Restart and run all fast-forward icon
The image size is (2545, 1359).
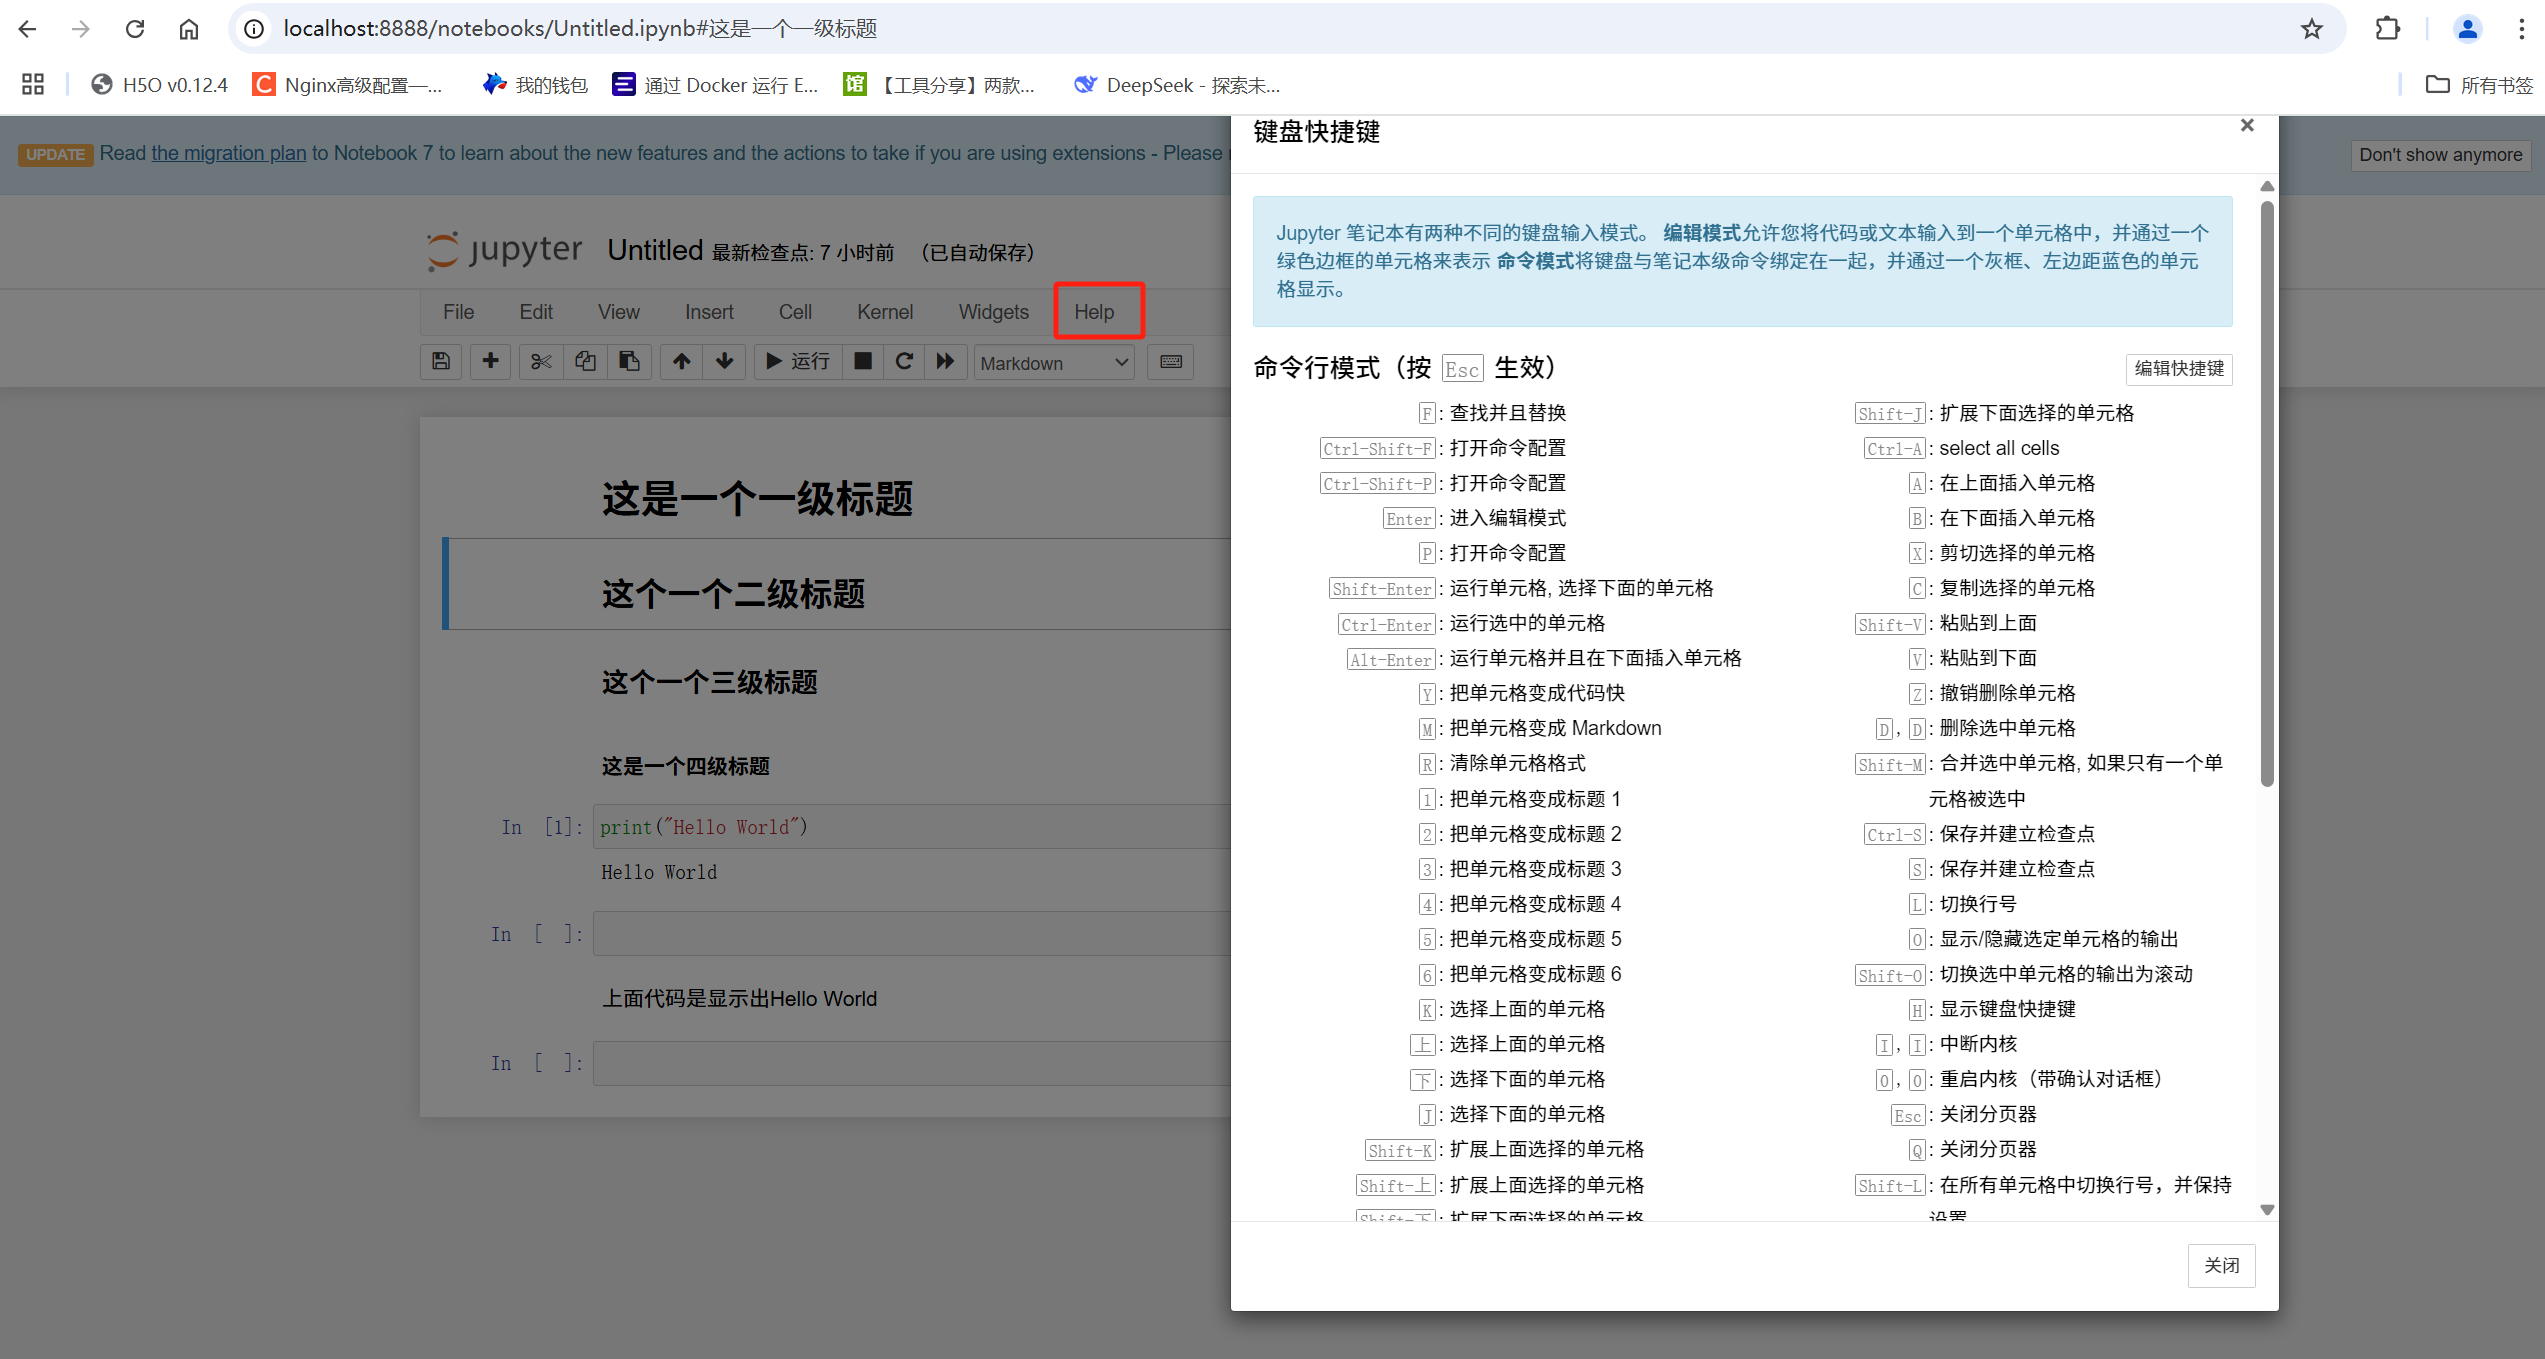945,362
